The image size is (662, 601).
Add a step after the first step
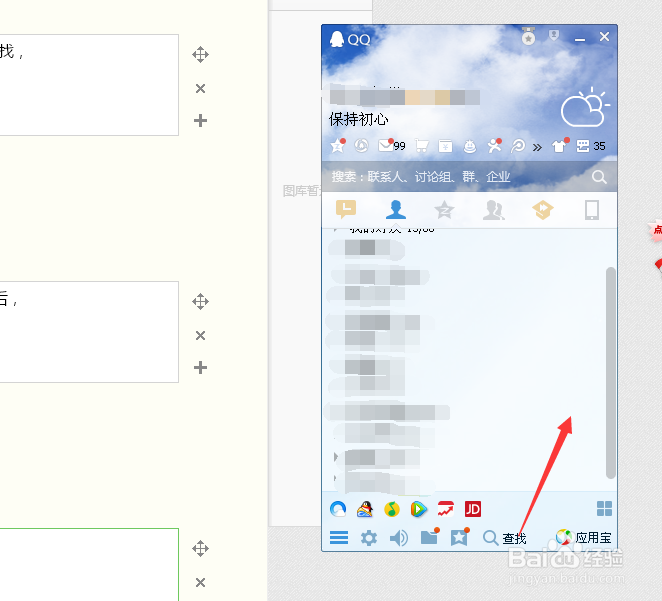(x=200, y=121)
